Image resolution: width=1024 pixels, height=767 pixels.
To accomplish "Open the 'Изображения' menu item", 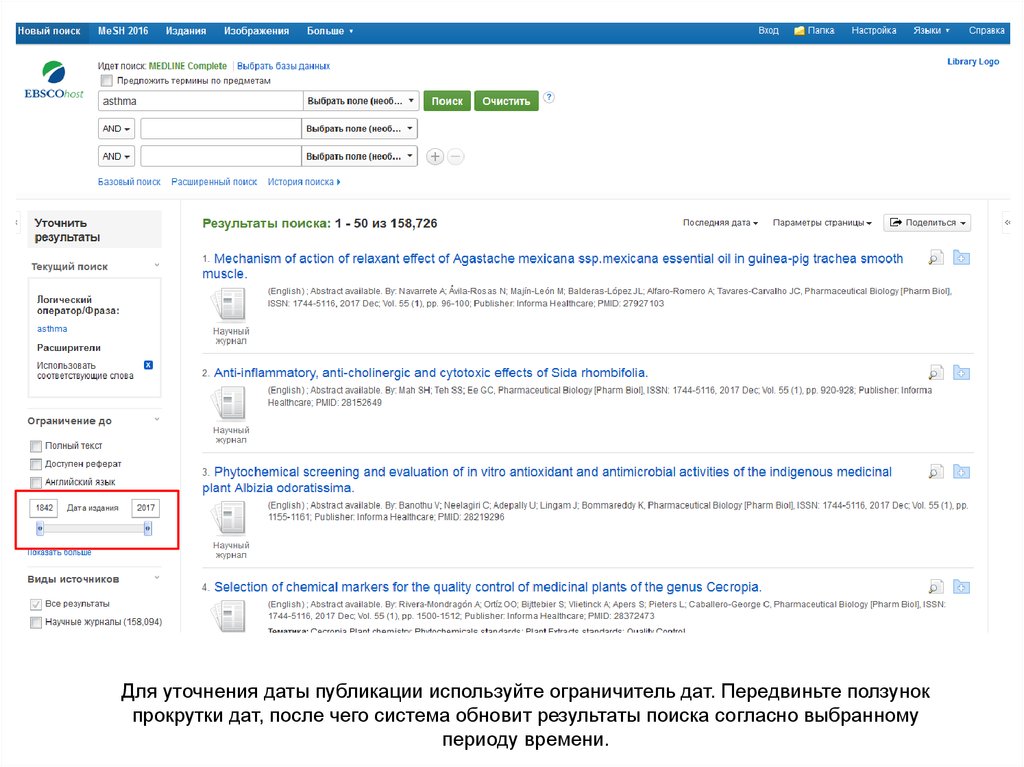I will click(256, 31).
